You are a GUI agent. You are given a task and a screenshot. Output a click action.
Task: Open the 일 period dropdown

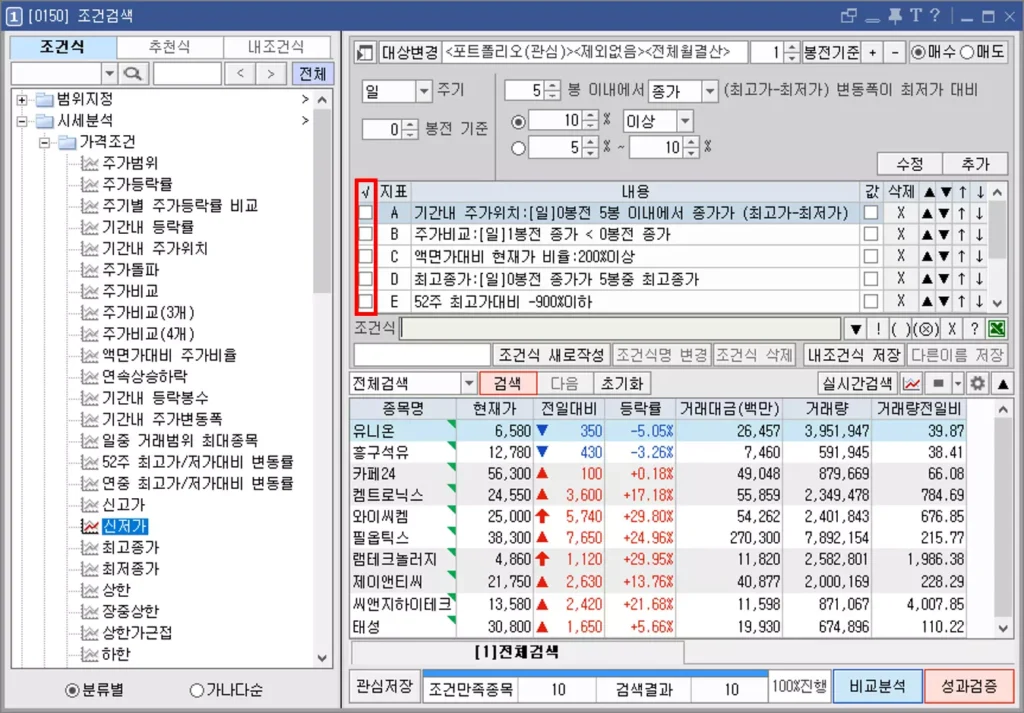pos(424,91)
